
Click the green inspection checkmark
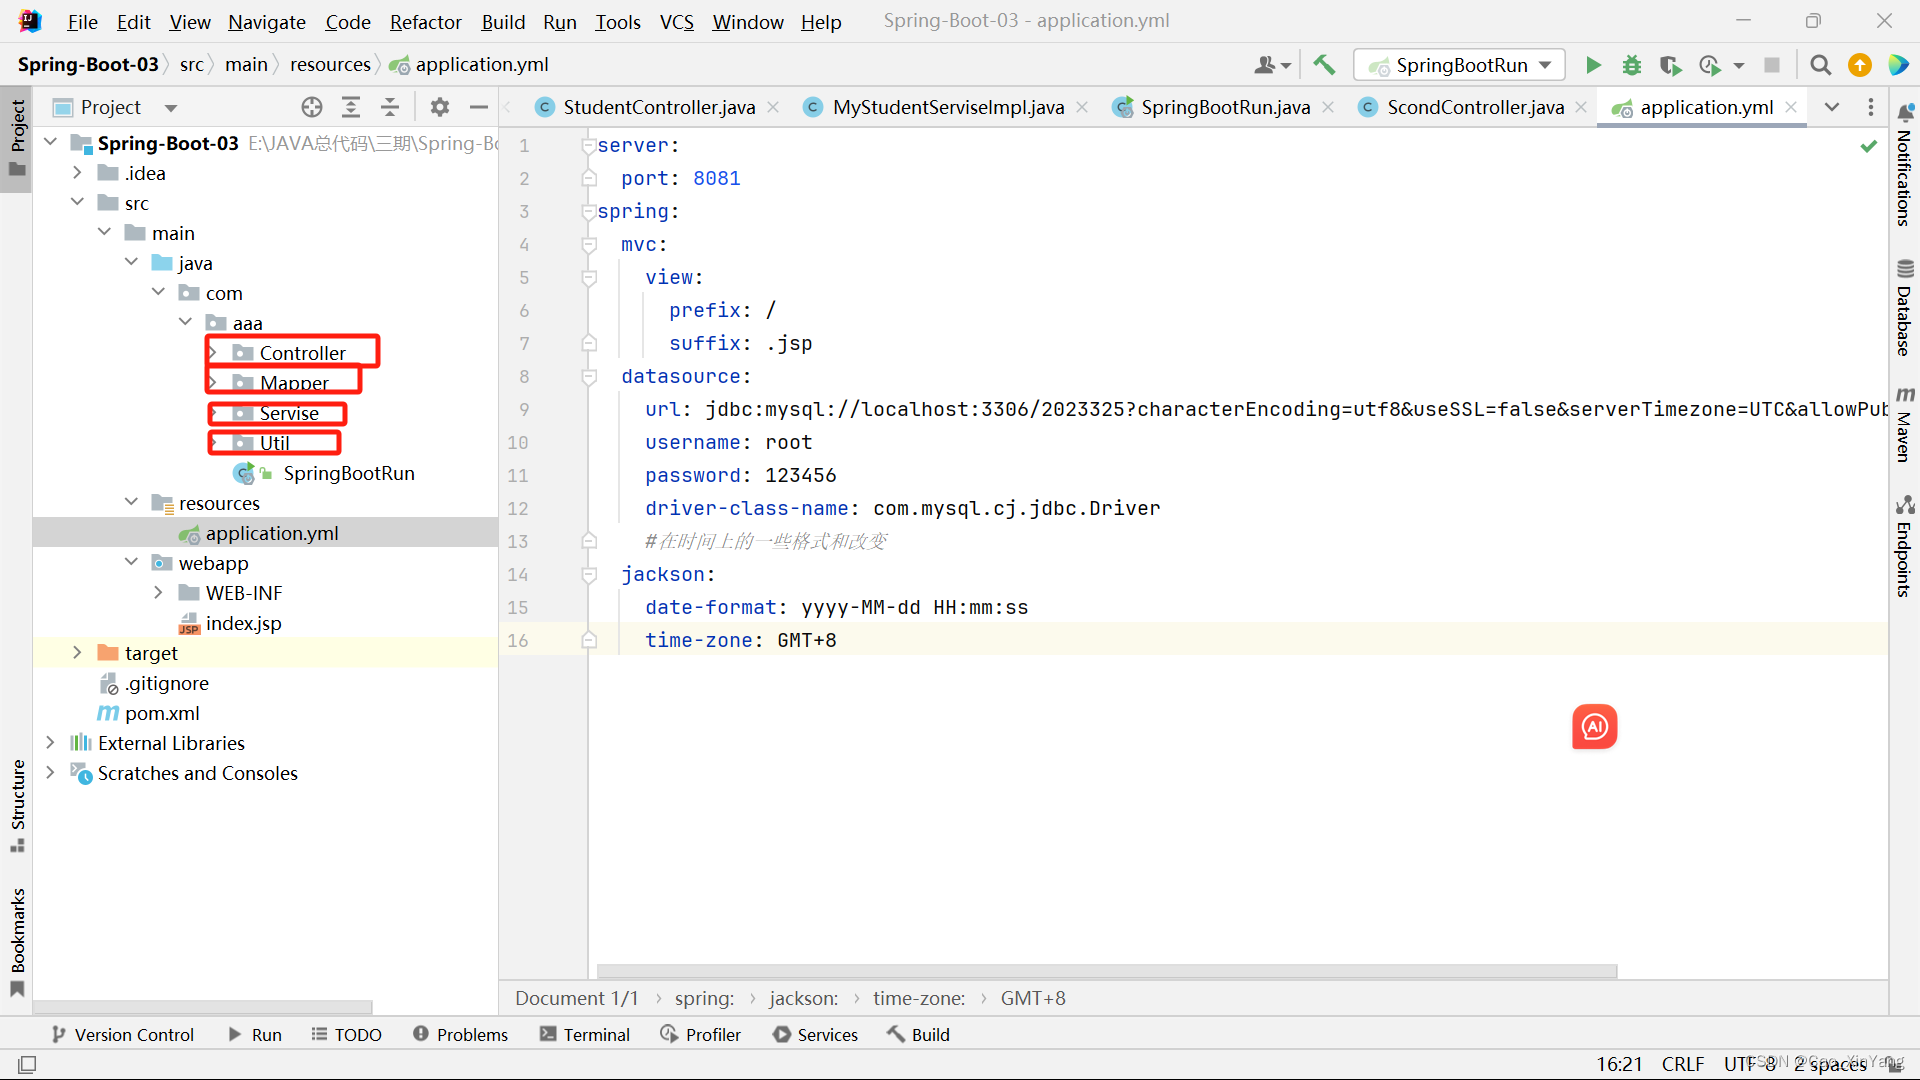(1868, 146)
